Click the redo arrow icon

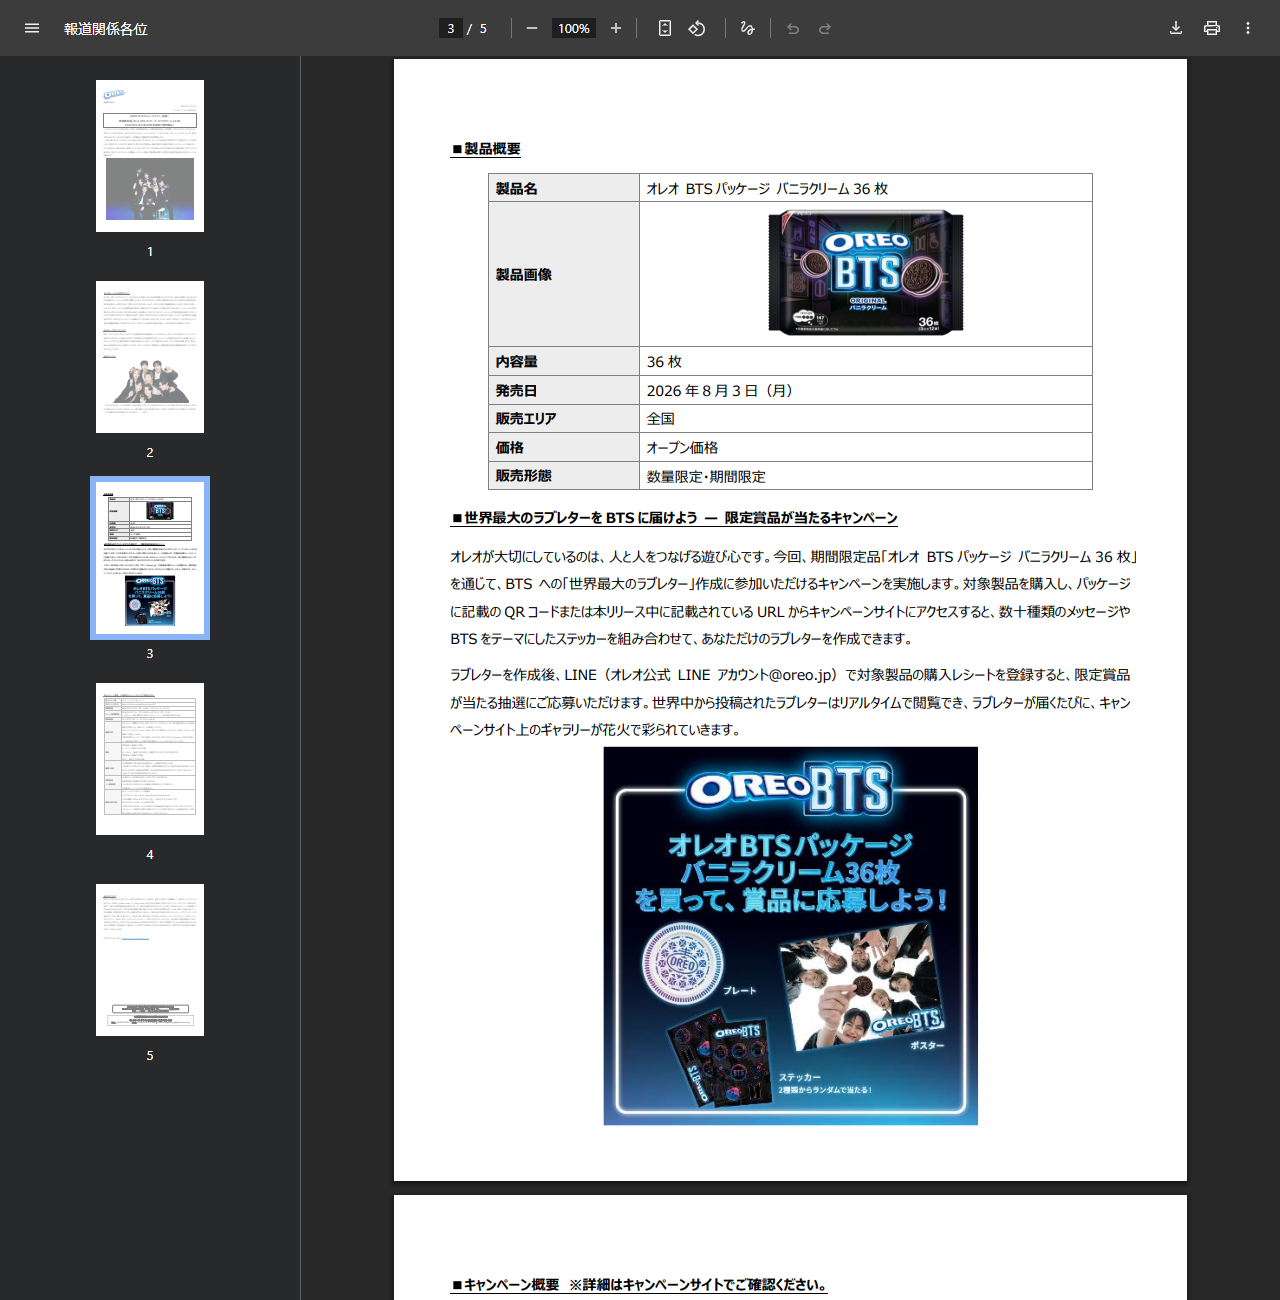point(825,28)
